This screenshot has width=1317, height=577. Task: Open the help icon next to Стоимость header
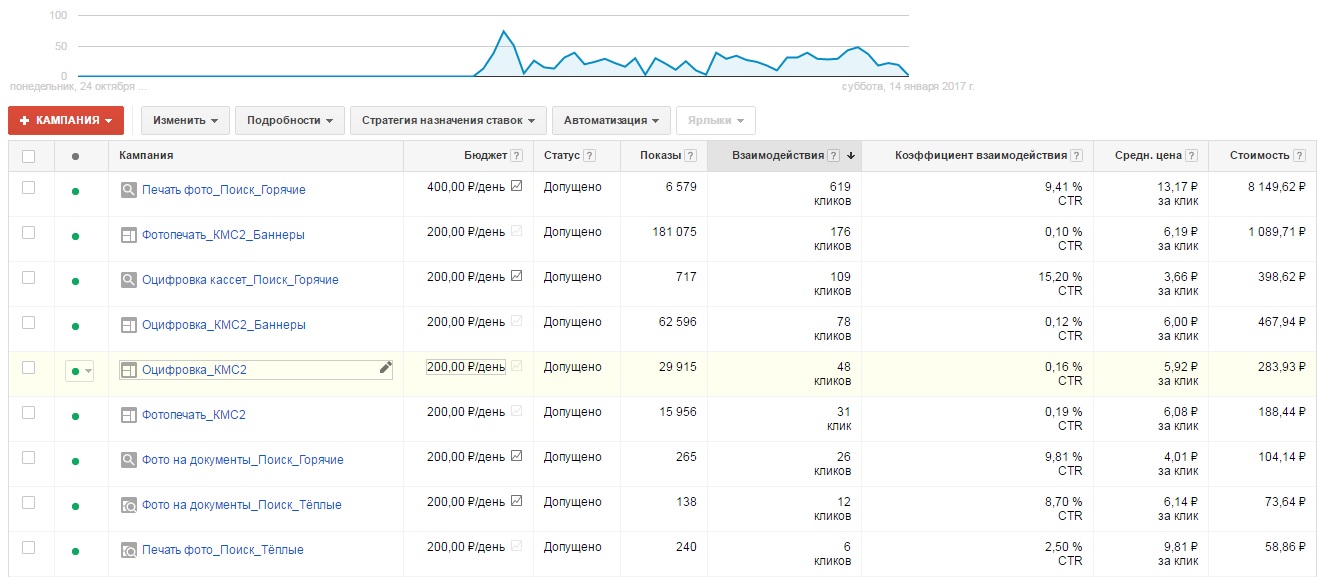point(1299,156)
